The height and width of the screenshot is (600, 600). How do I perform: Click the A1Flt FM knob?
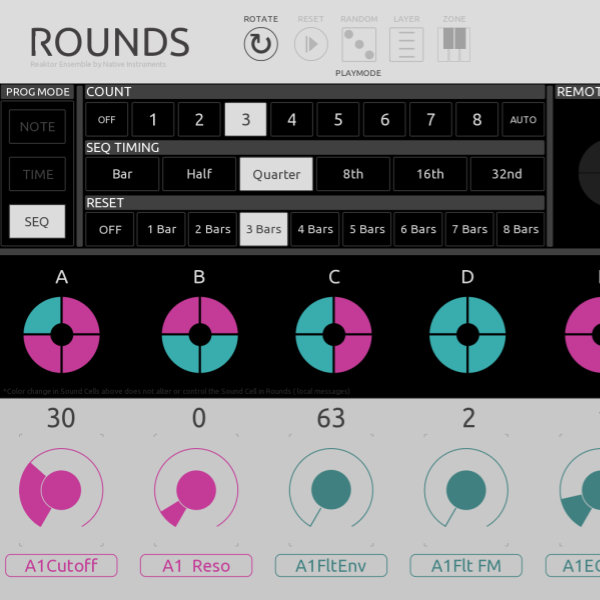[x=466, y=489]
